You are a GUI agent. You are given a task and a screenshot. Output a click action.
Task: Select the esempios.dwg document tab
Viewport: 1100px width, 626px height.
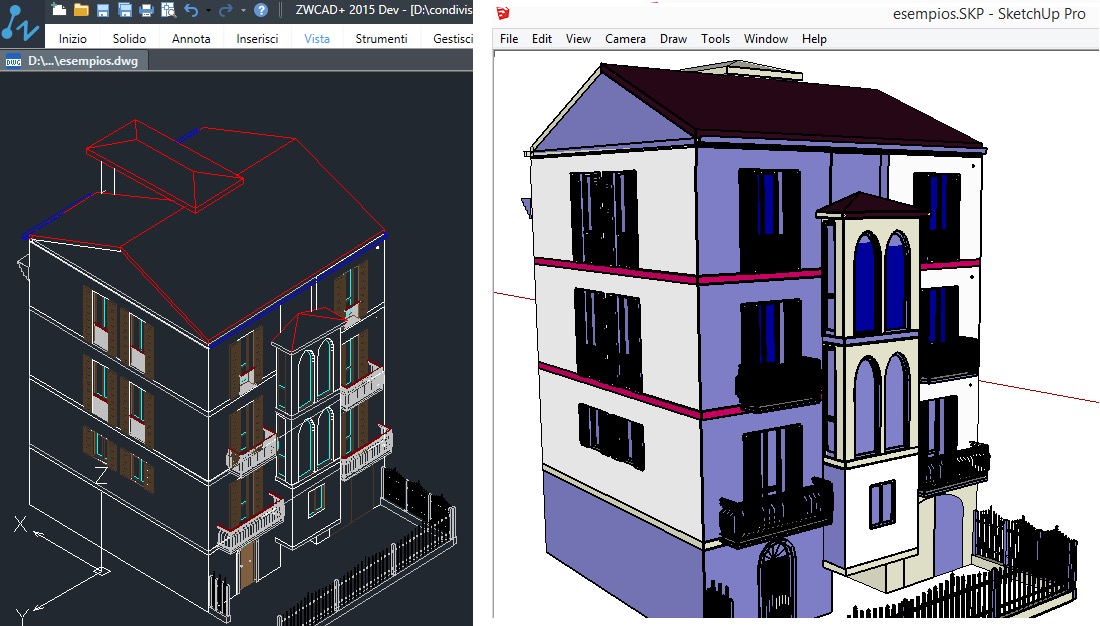point(82,61)
